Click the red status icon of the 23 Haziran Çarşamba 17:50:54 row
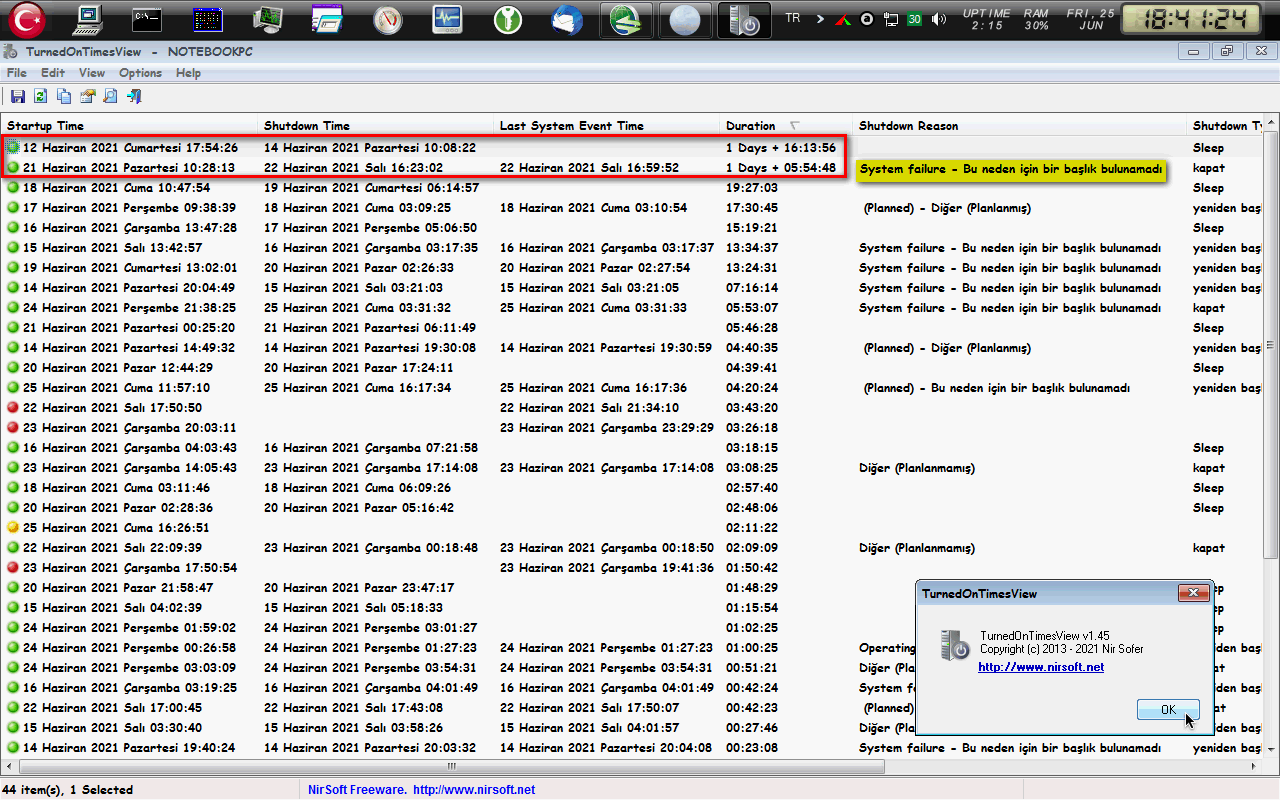The height and width of the screenshot is (800, 1280). [x=13, y=568]
